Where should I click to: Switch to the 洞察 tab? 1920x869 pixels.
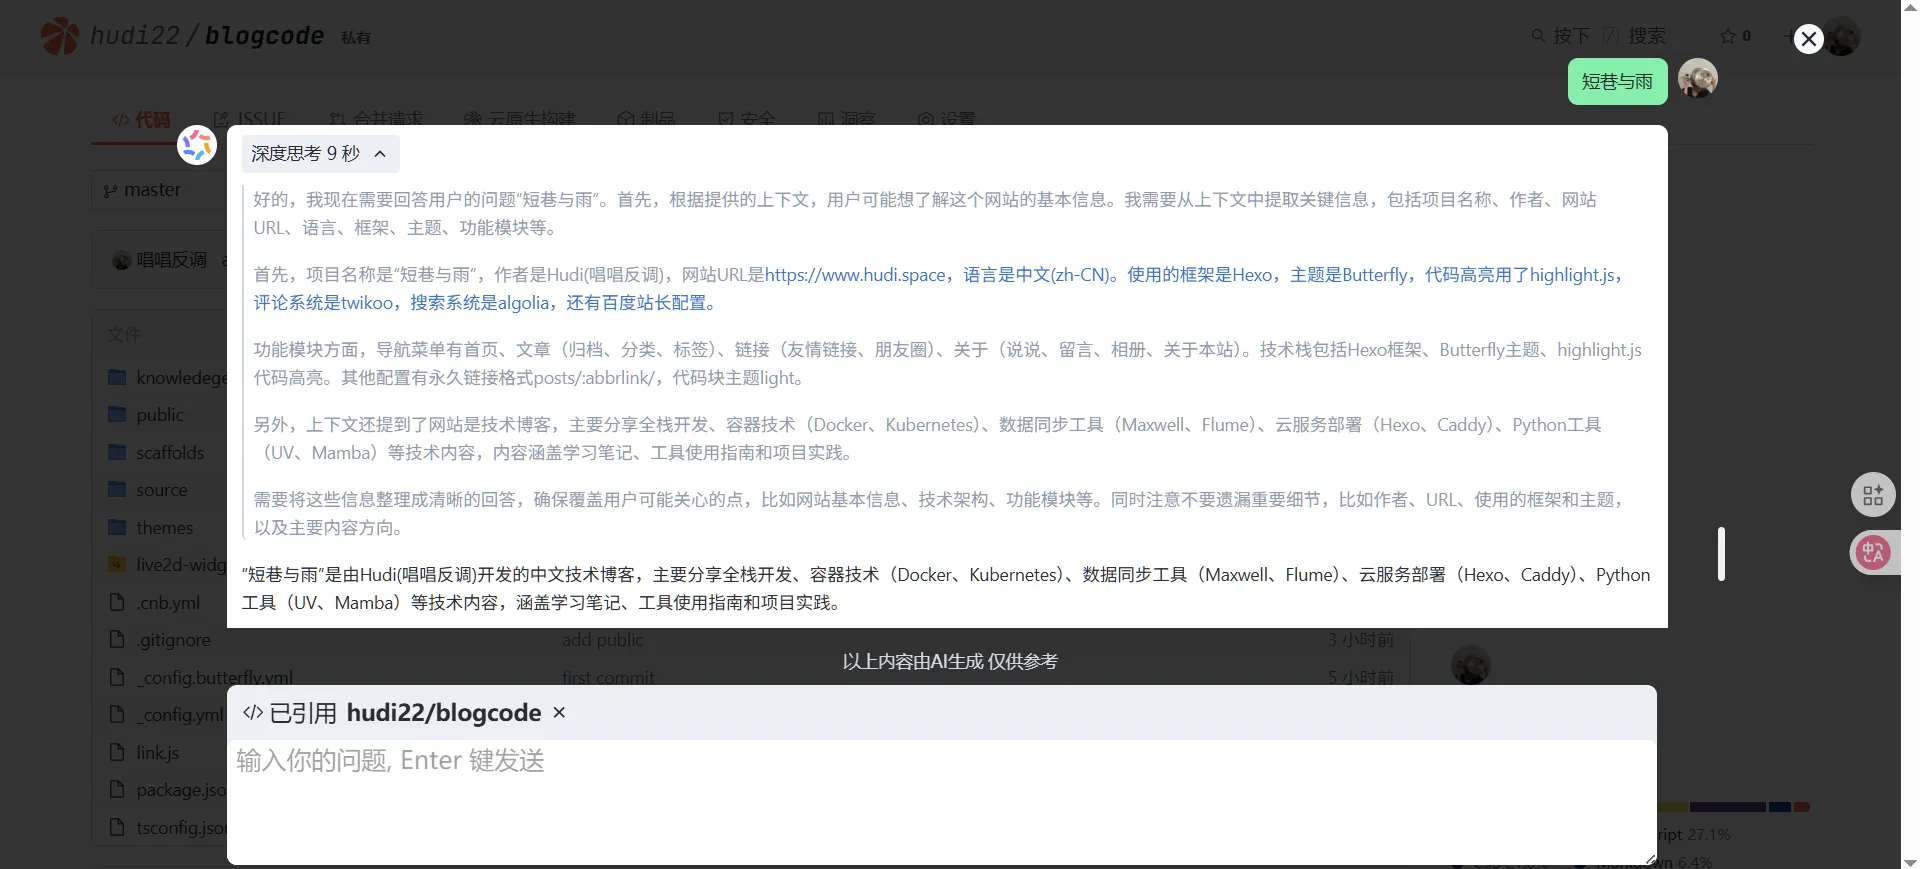846,120
